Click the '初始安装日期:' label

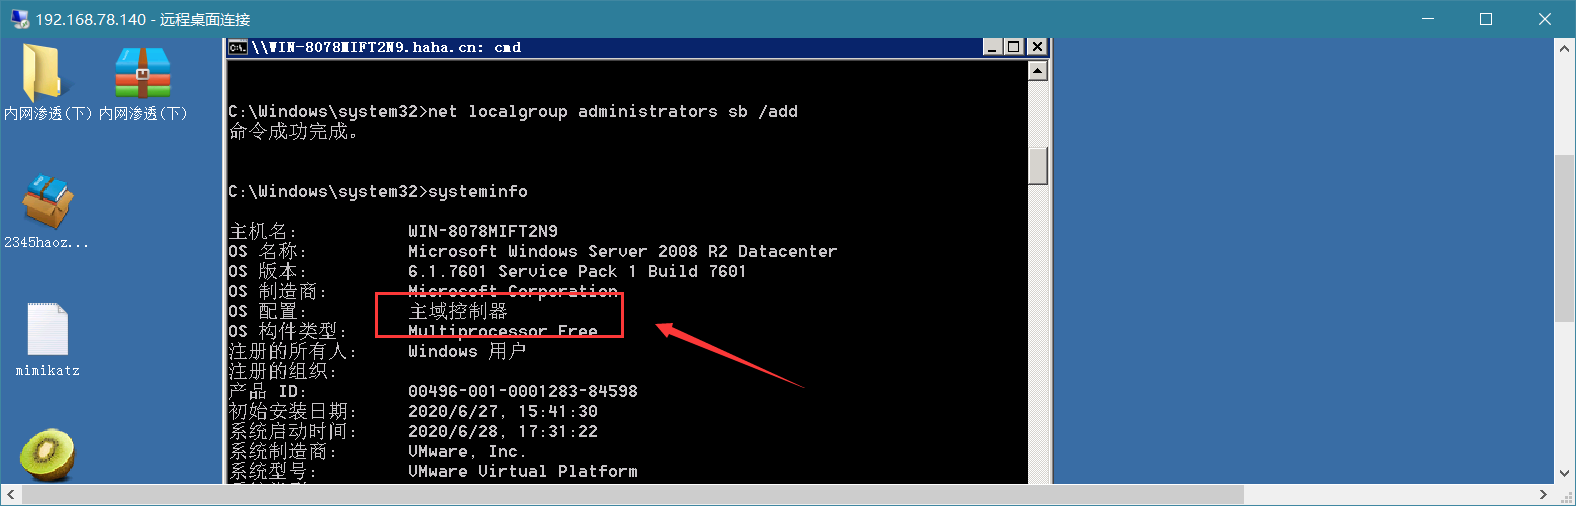pos(293,411)
